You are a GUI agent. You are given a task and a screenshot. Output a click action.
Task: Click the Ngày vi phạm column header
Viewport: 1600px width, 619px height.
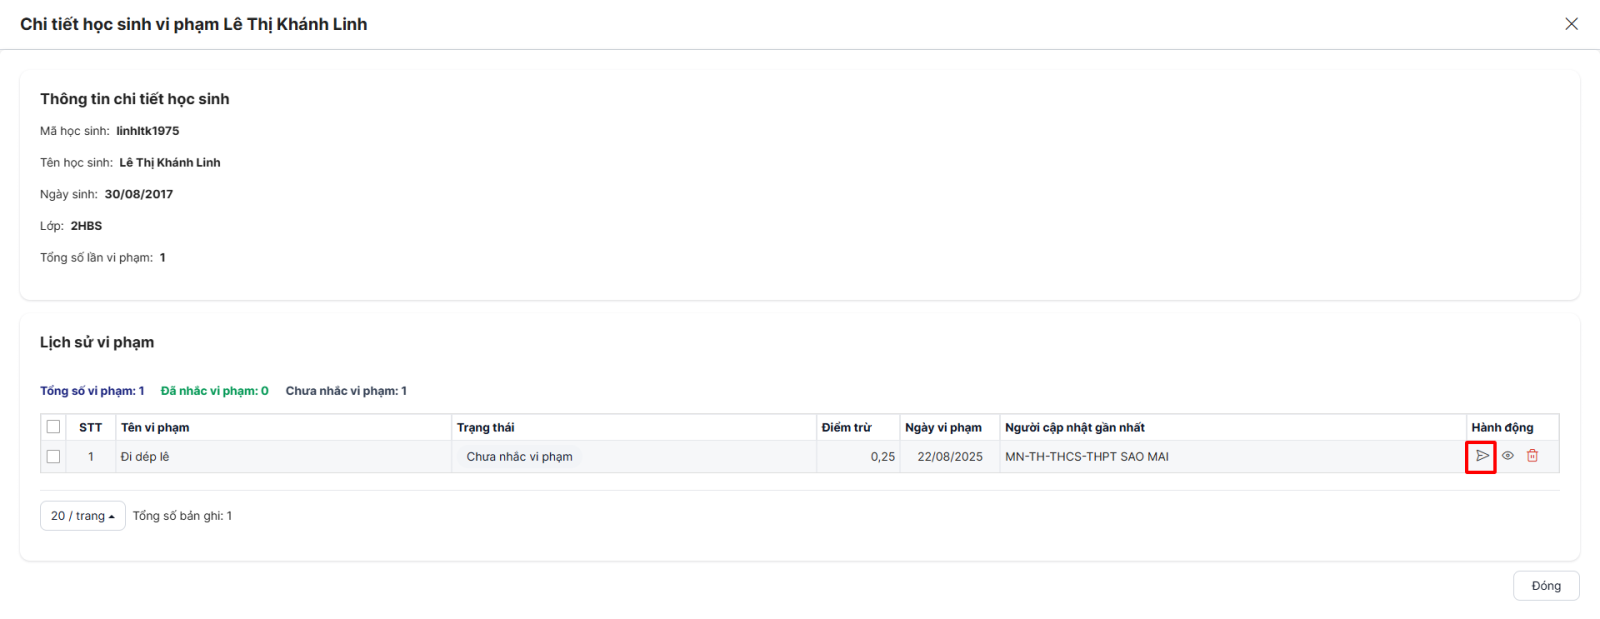[x=943, y=427]
